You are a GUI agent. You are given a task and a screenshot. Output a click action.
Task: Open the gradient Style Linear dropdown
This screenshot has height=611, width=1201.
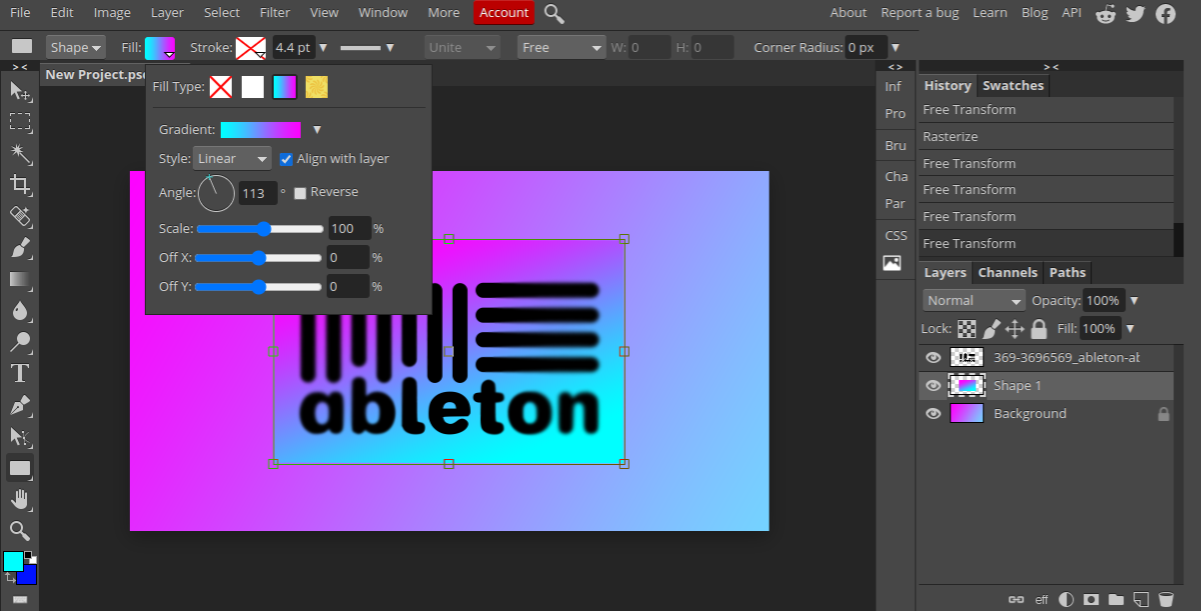point(232,158)
